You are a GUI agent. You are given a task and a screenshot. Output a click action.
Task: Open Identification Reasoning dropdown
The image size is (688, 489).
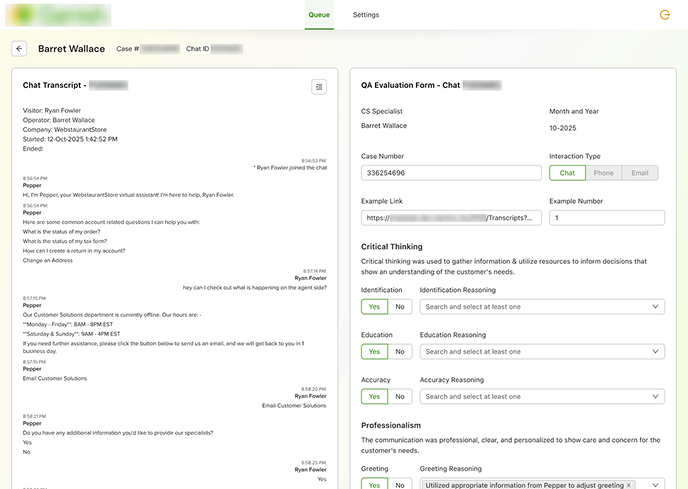(x=542, y=307)
